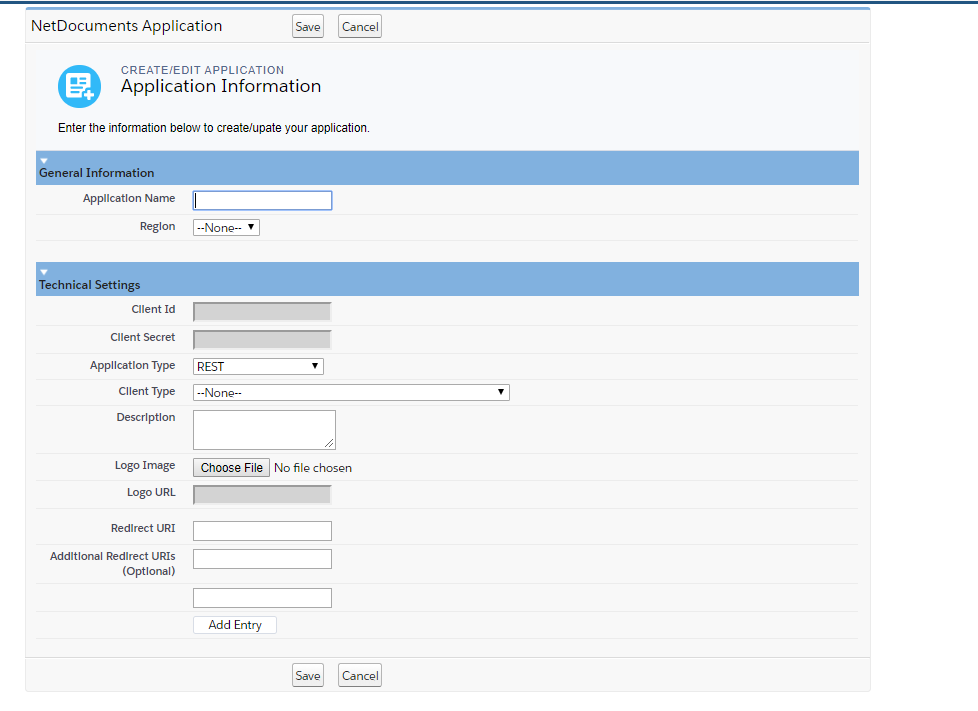The height and width of the screenshot is (711, 978).
Task: Click Choose File for Logo Image
Action: coord(231,468)
